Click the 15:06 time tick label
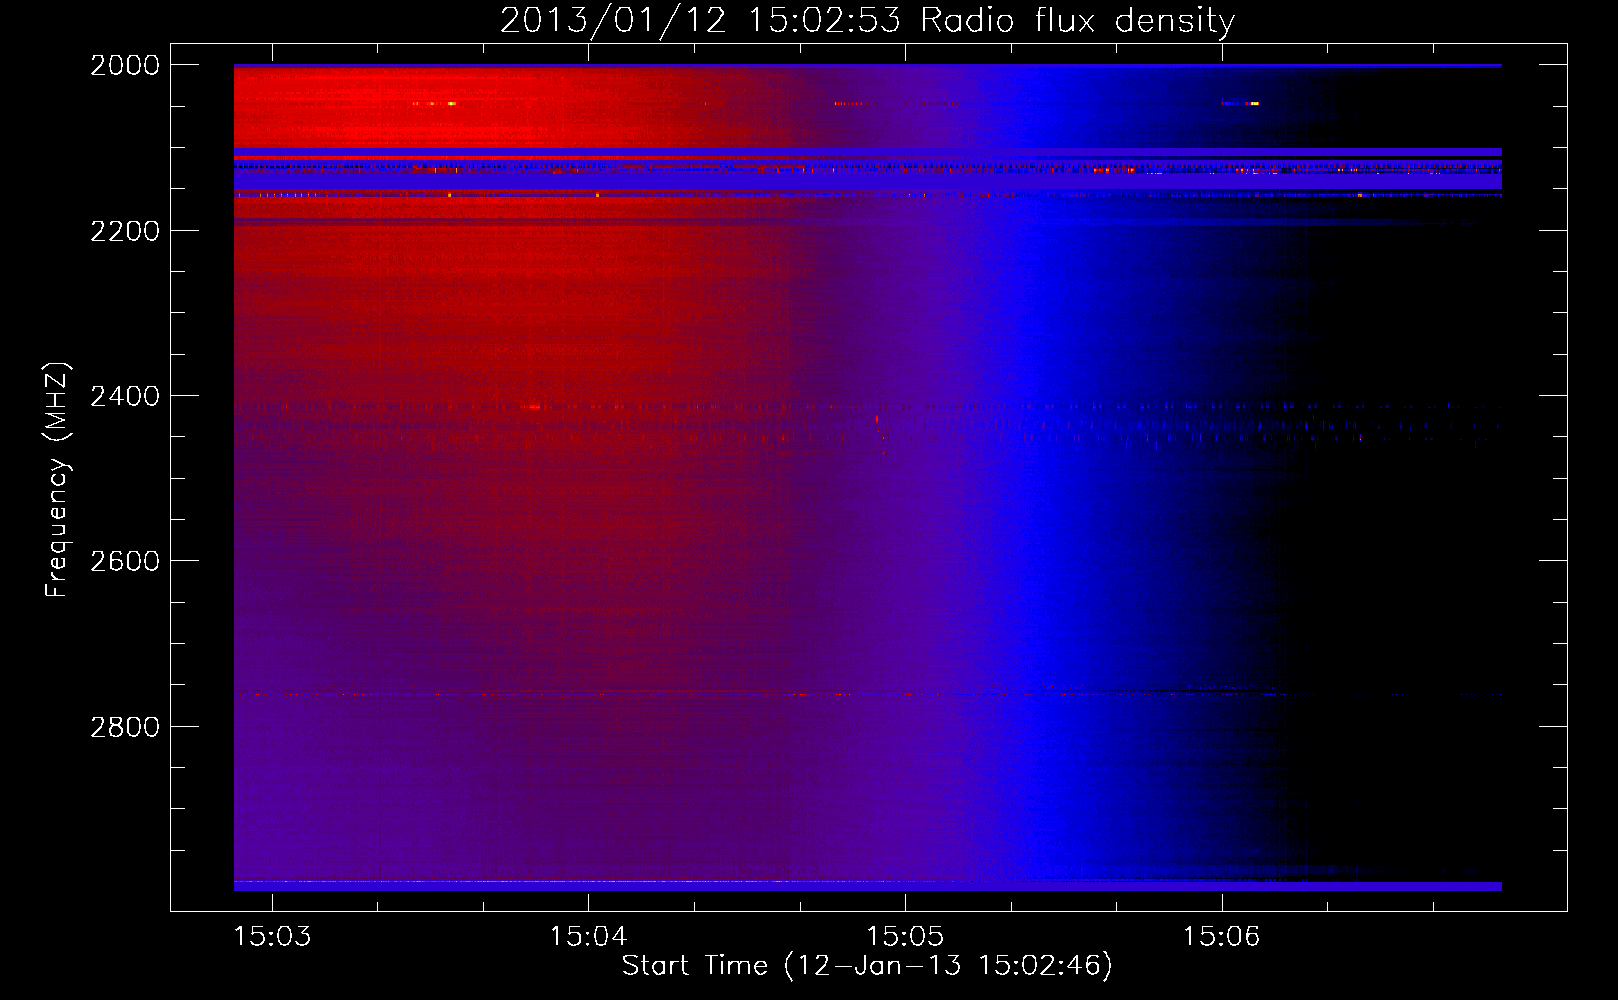Screen dimensions: 1618x1000 [1221, 936]
